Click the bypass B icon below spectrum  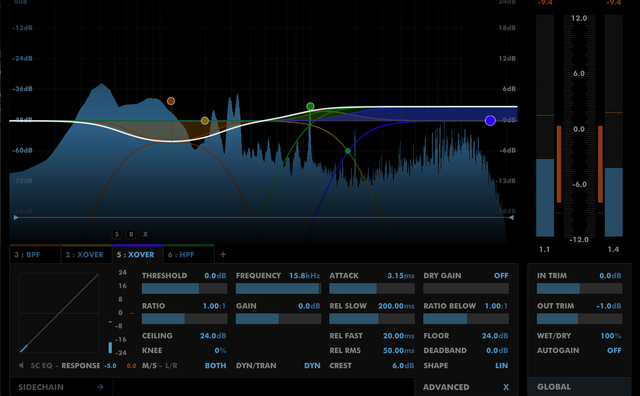[x=131, y=234]
